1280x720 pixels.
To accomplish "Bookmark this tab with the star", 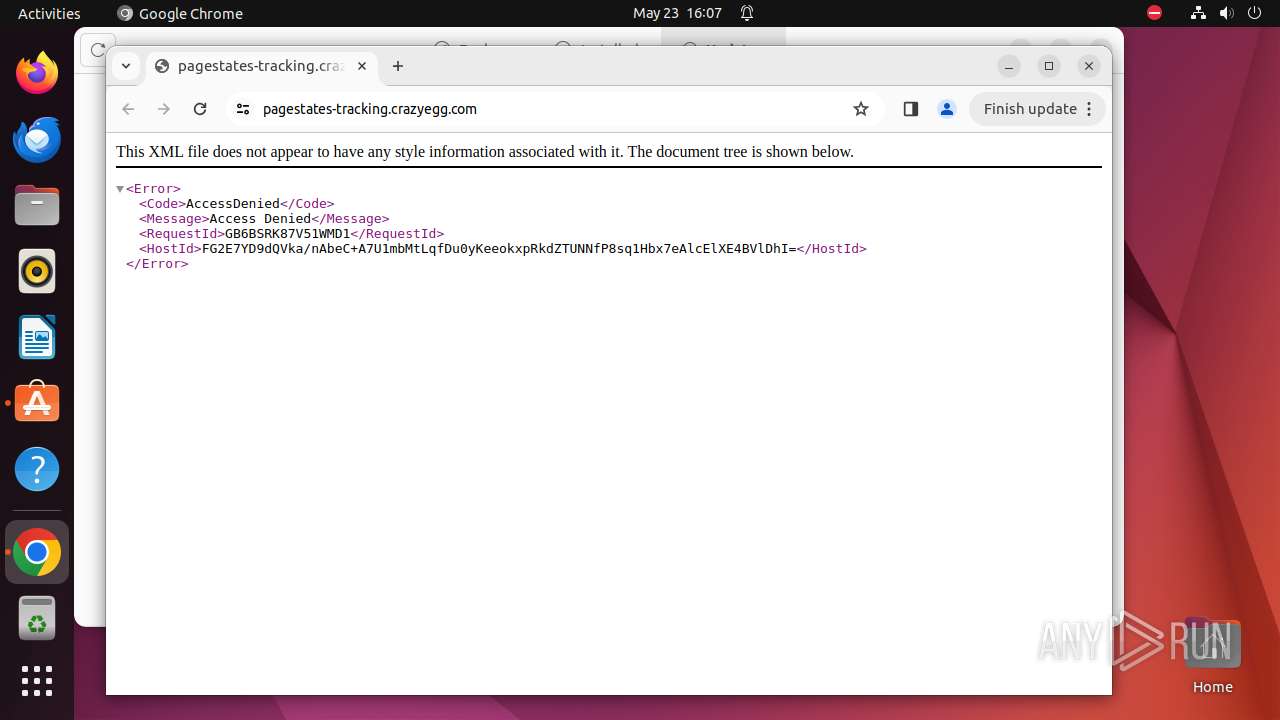I will (x=861, y=109).
